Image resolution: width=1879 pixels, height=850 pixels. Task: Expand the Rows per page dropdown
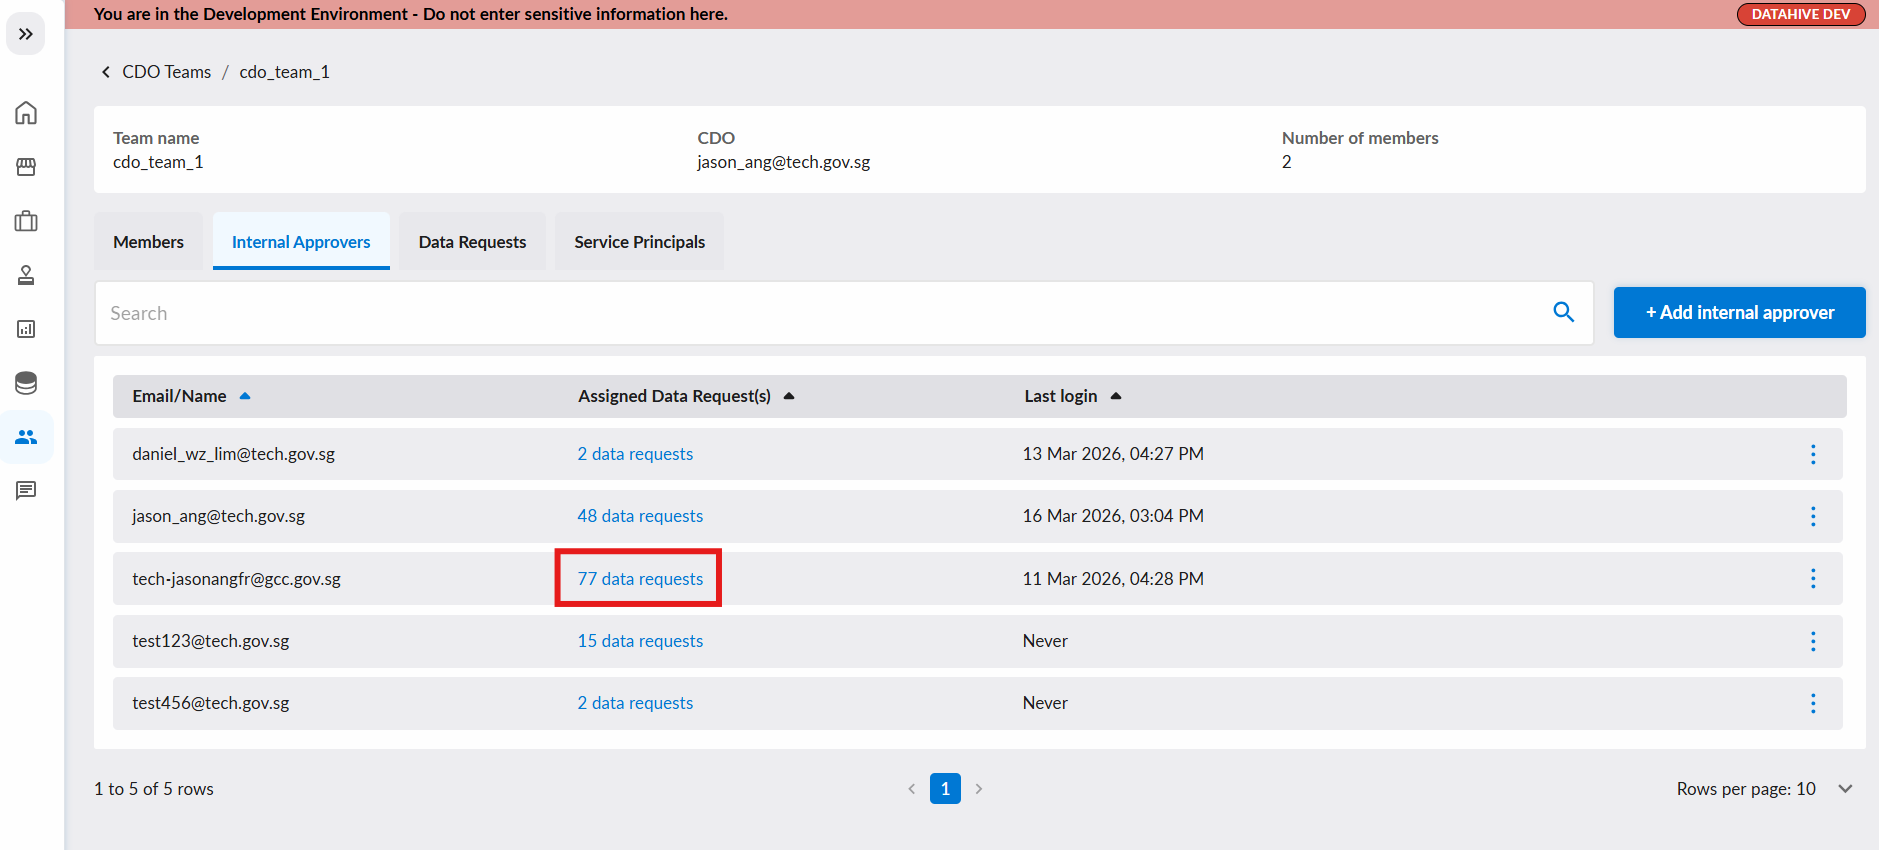pos(1845,789)
